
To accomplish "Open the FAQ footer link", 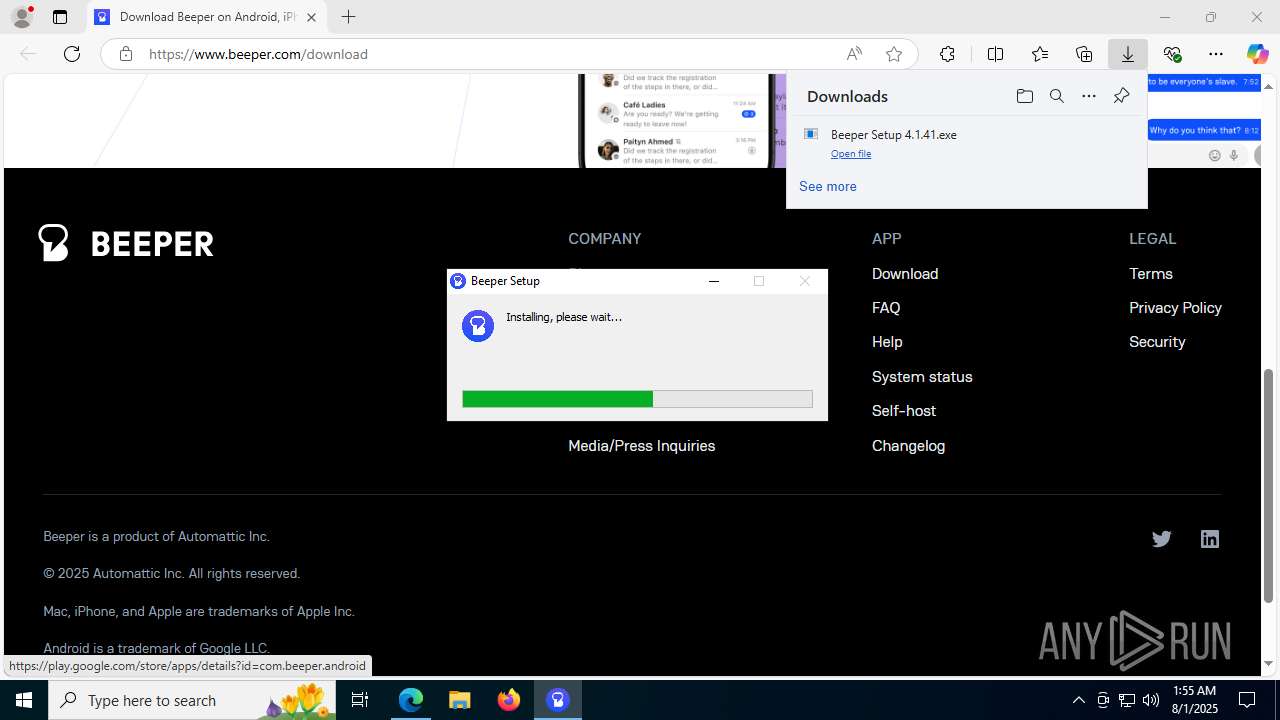I will [886, 308].
